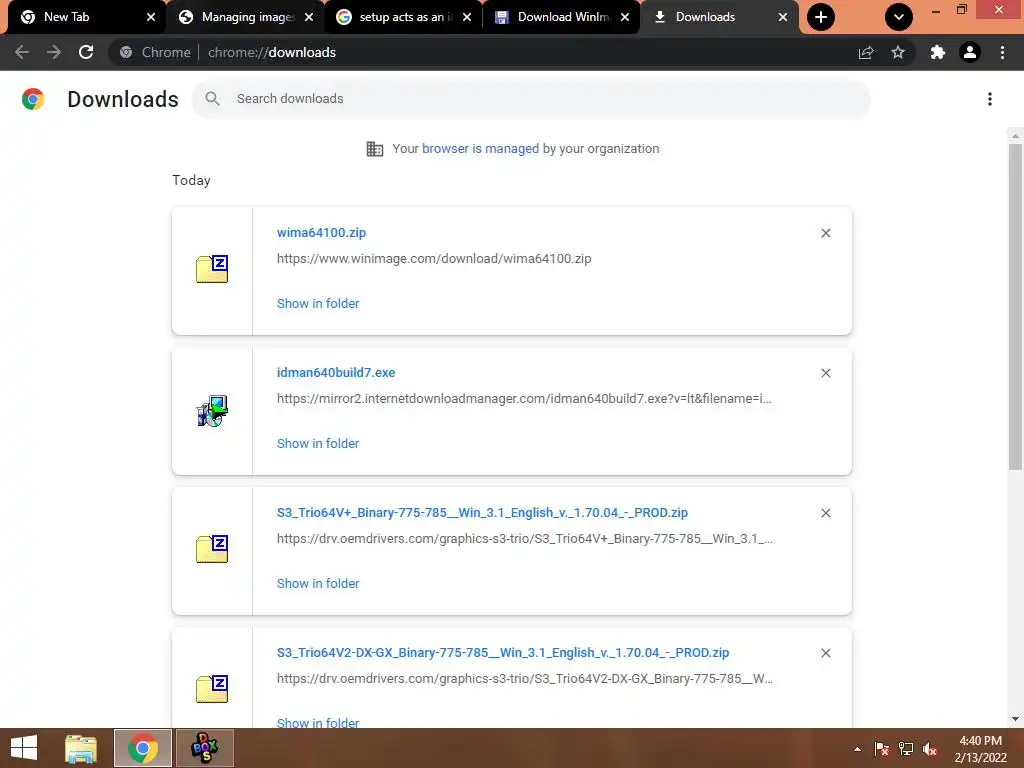Show S3_Trio64V+ zip in folder
1024x768 pixels.
(318, 583)
